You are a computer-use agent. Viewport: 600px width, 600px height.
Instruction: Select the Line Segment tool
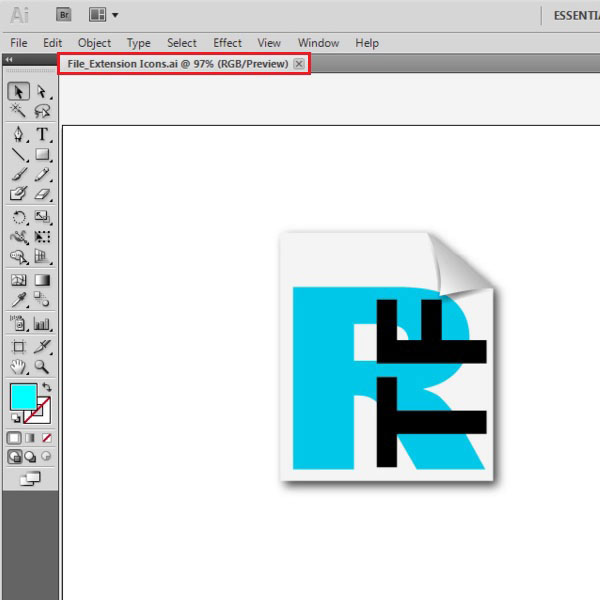point(18,155)
